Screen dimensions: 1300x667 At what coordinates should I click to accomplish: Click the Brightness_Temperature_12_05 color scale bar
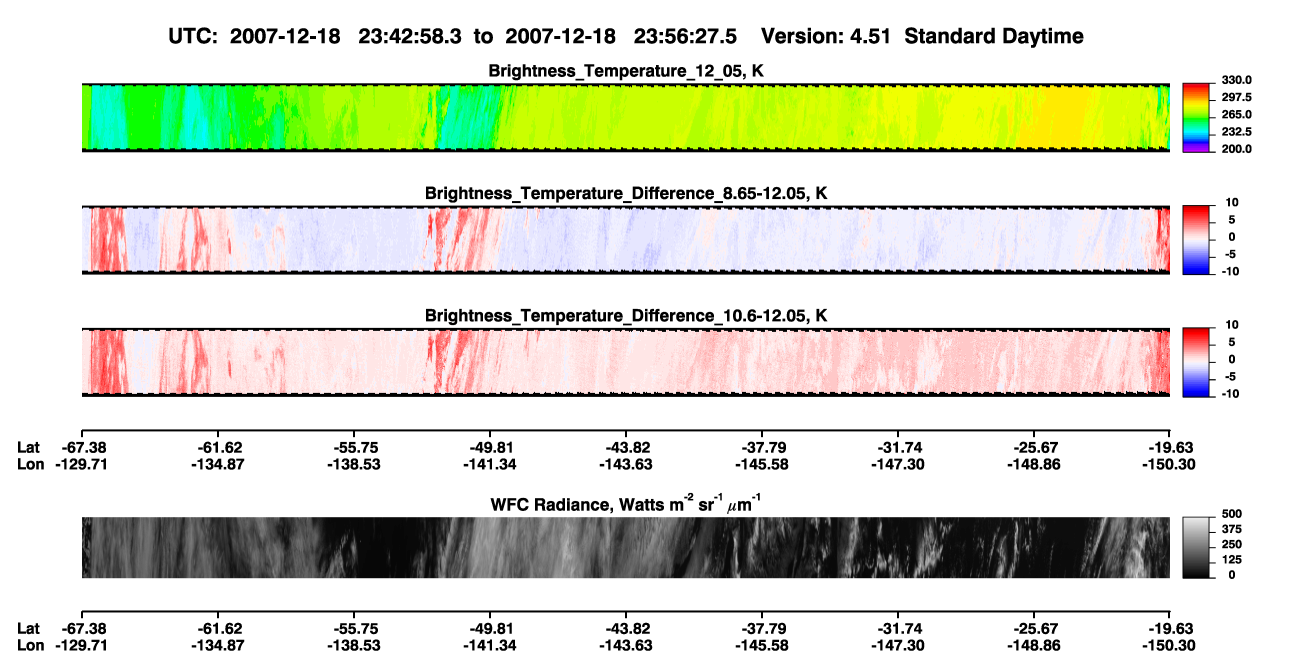(1196, 118)
